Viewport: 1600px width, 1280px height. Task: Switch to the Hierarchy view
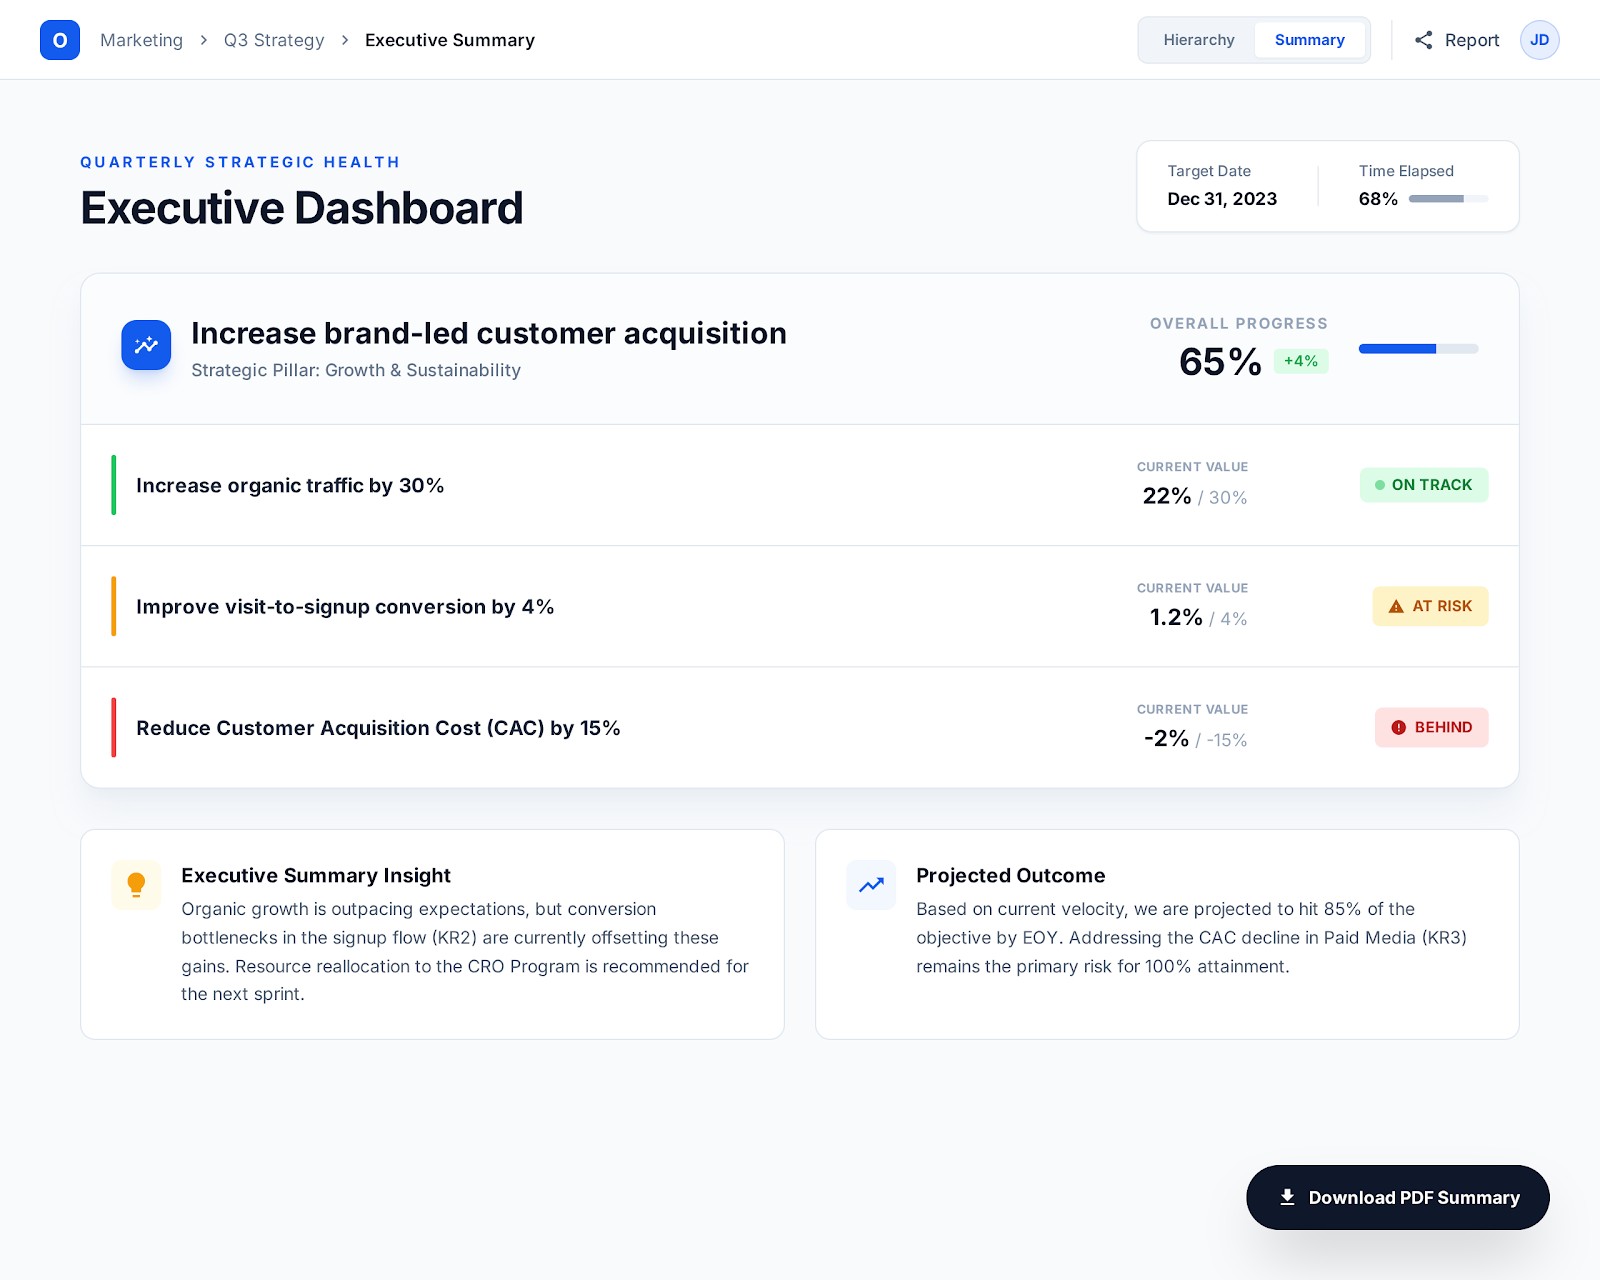1198,40
